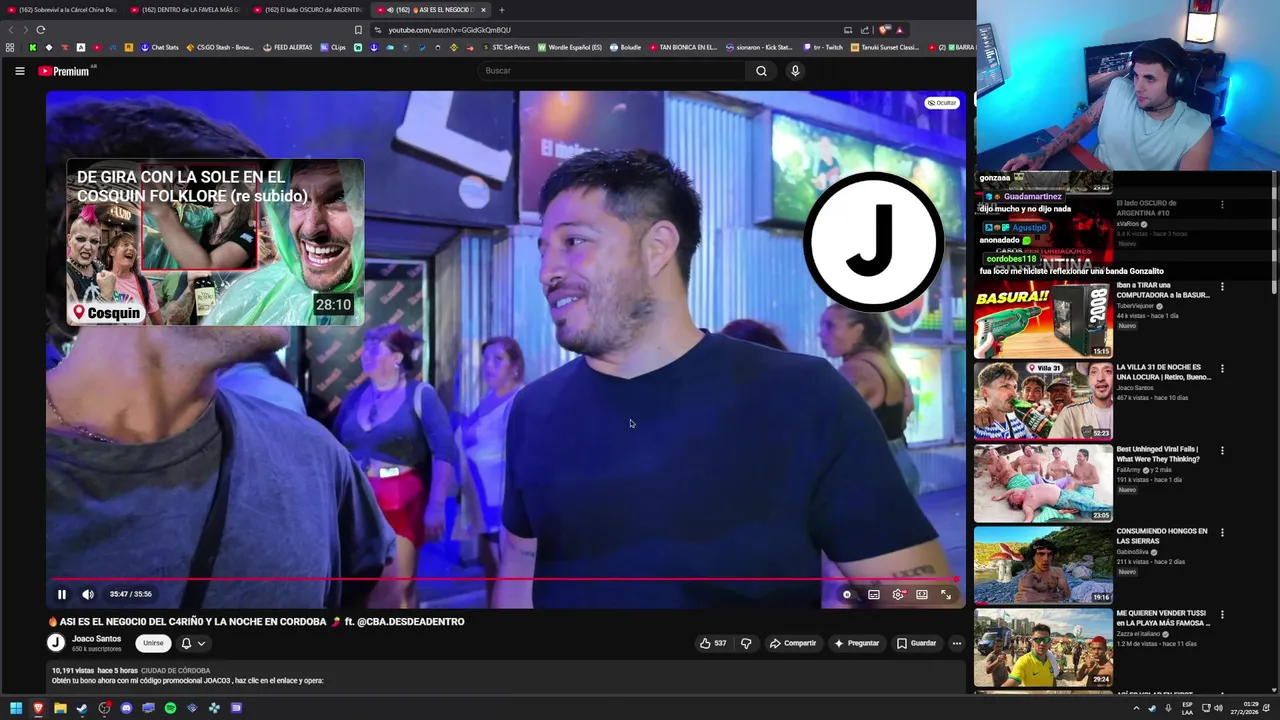Seek on the red video progress bar

click(x=505, y=579)
